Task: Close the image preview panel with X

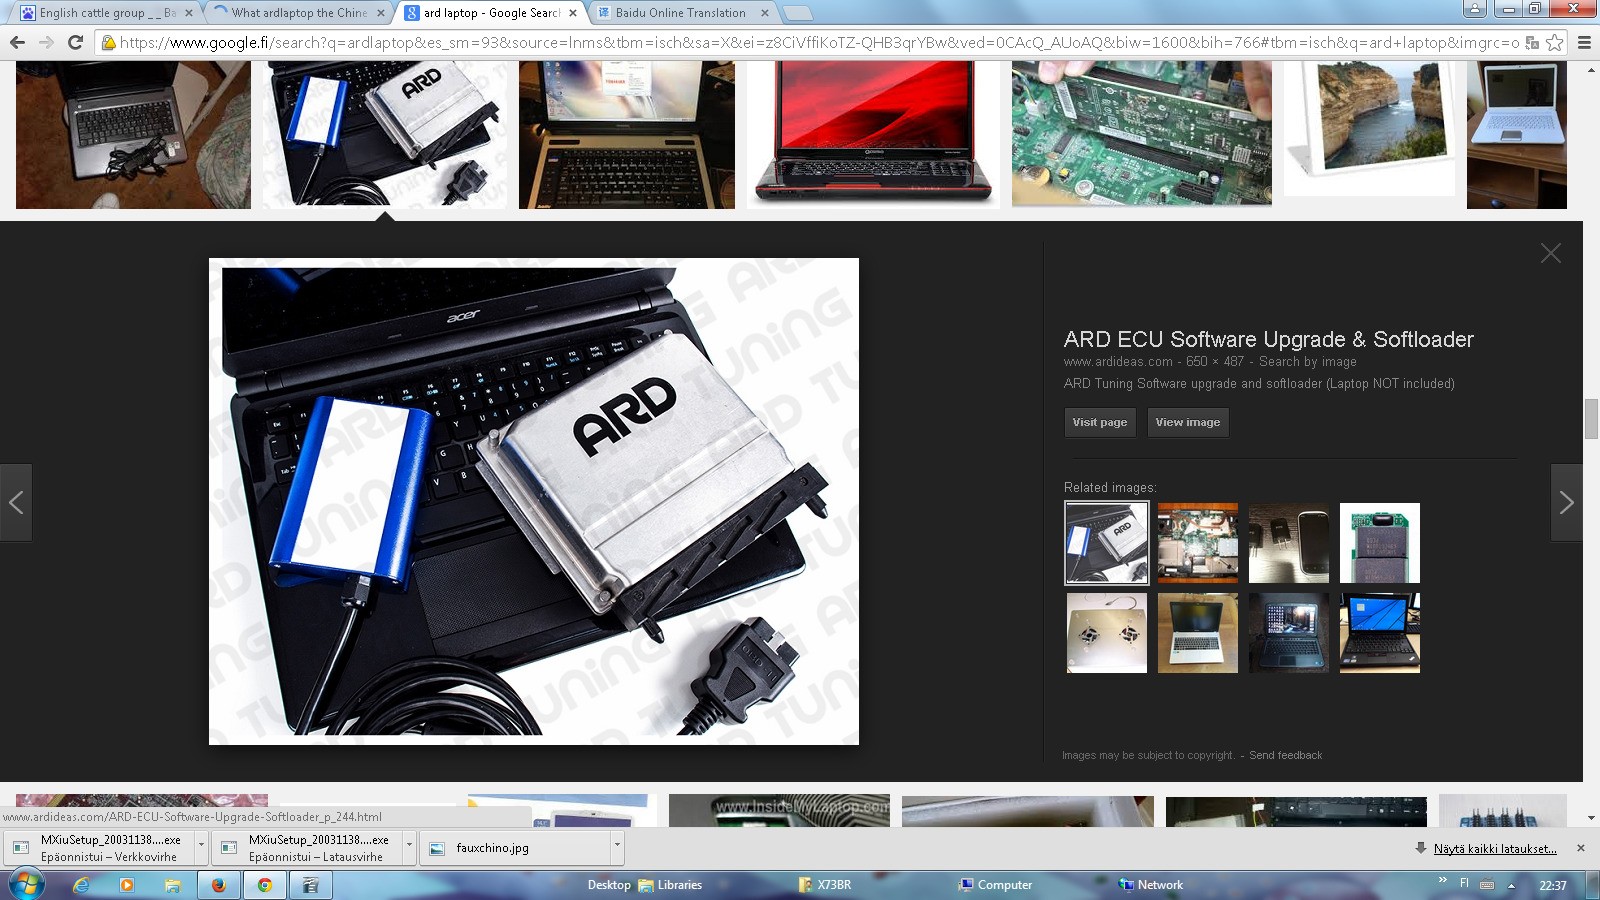Action: coord(1550,253)
